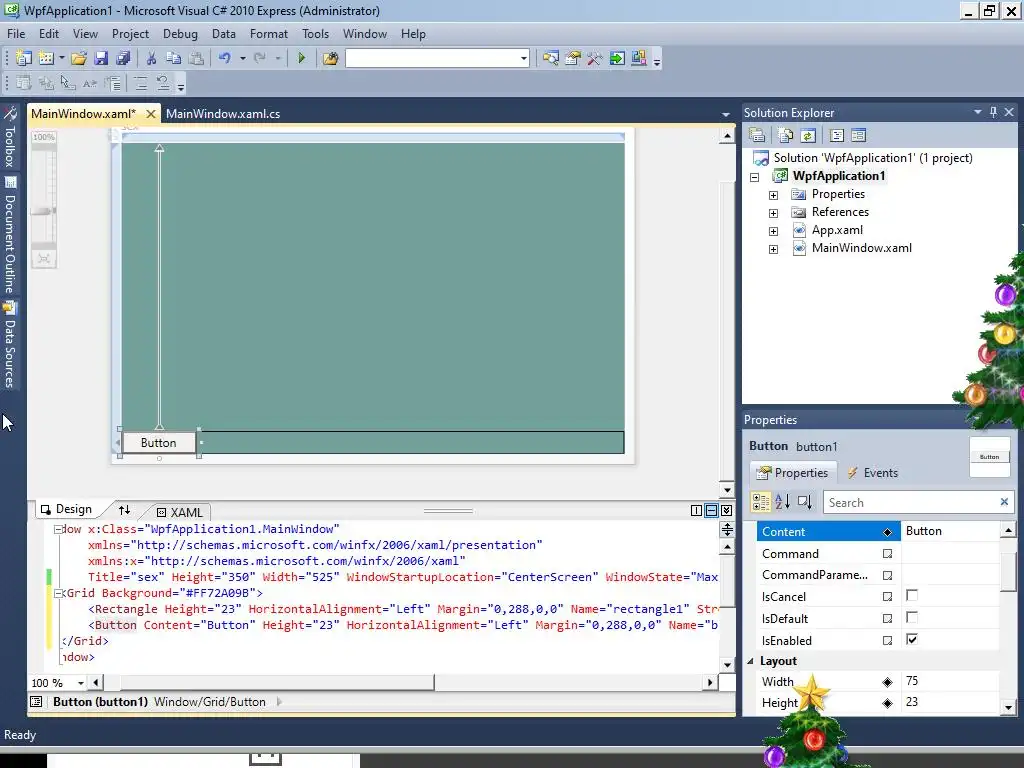This screenshot has width=1024, height=768.
Task: Open the Debug menu
Action: 180,34
